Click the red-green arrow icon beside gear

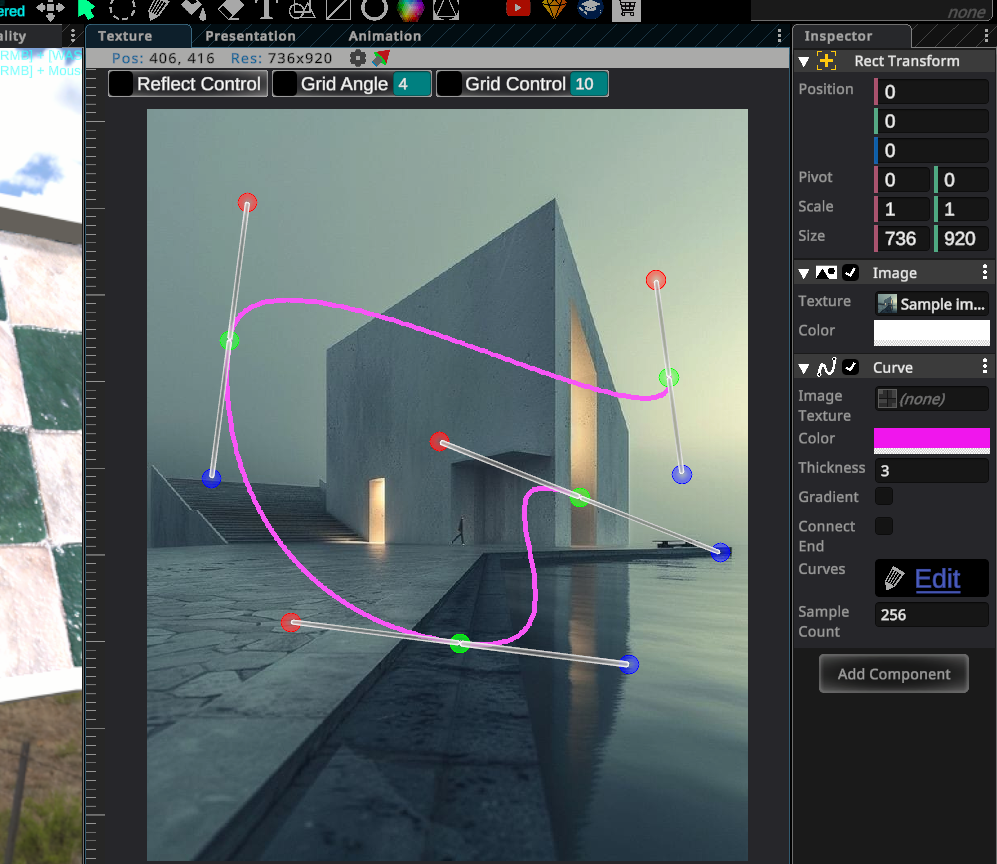click(x=380, y=58)
